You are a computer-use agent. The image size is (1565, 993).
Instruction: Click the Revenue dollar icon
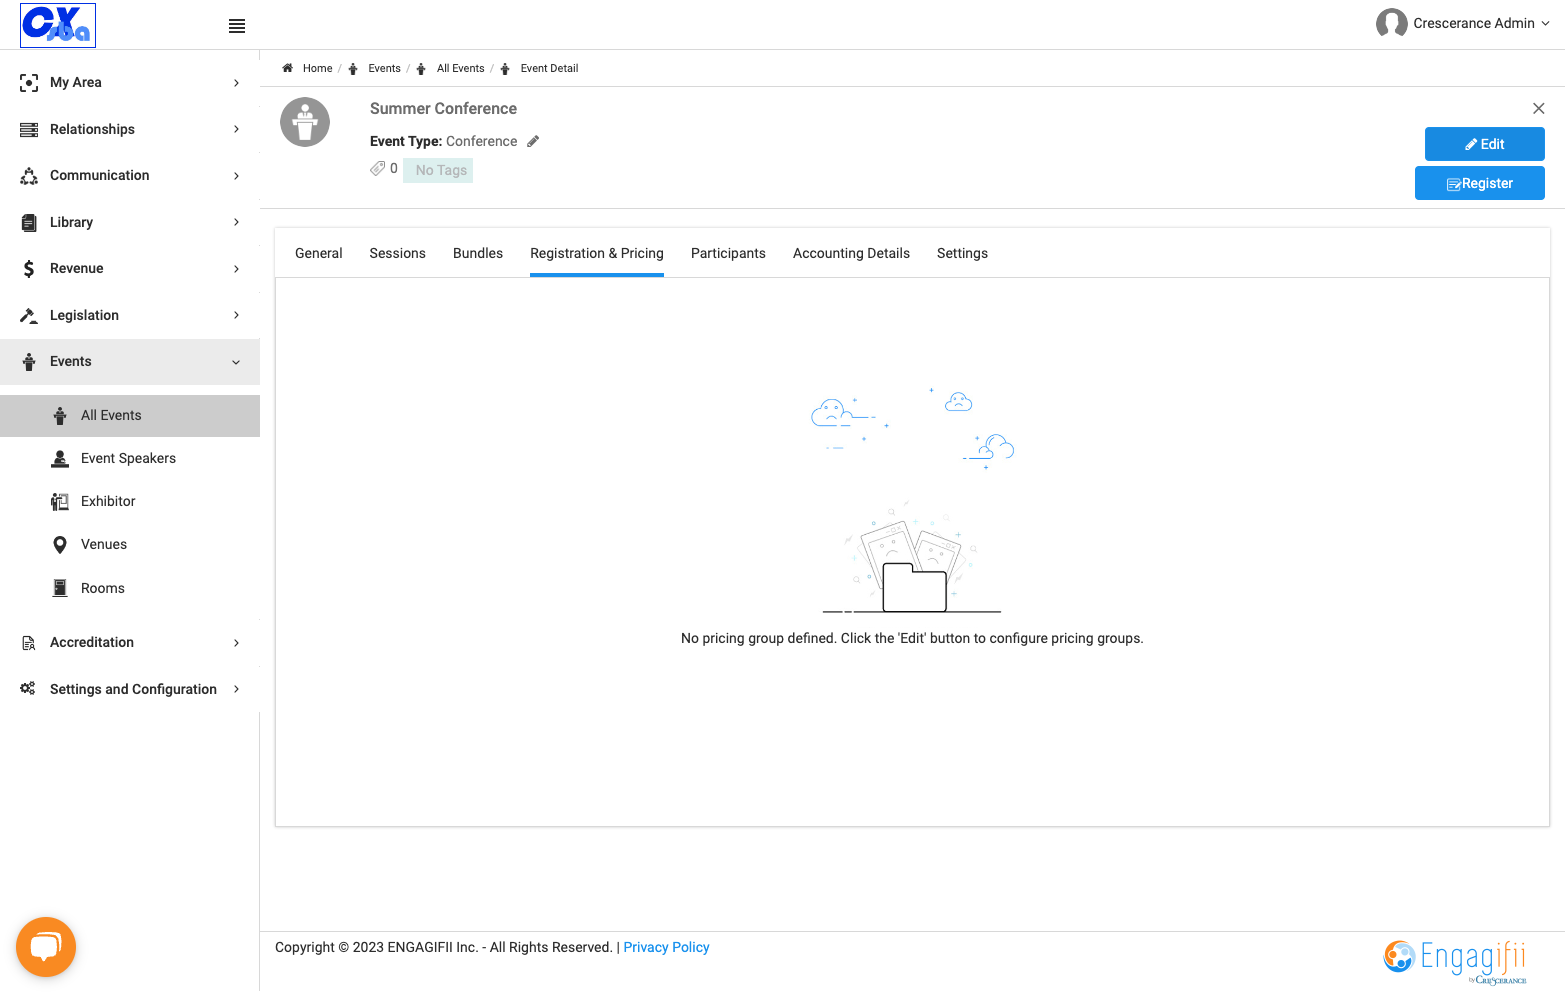click(29, 268)
